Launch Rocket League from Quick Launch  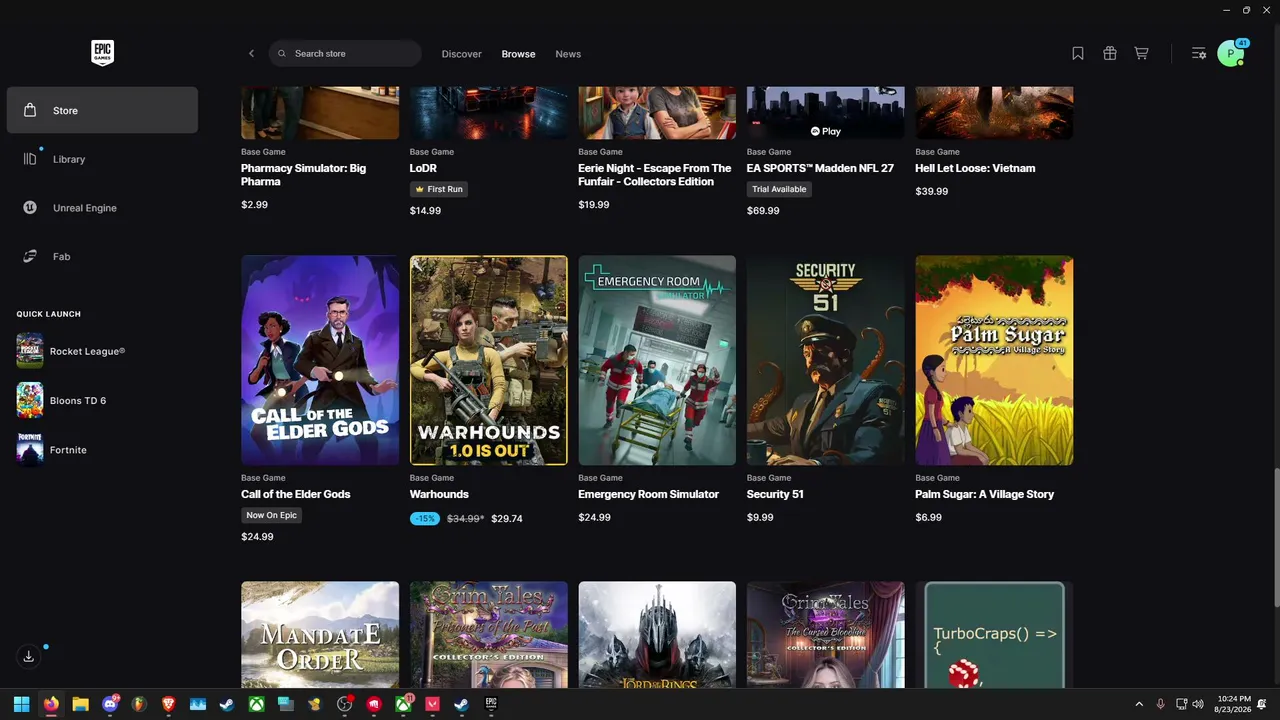71,351
